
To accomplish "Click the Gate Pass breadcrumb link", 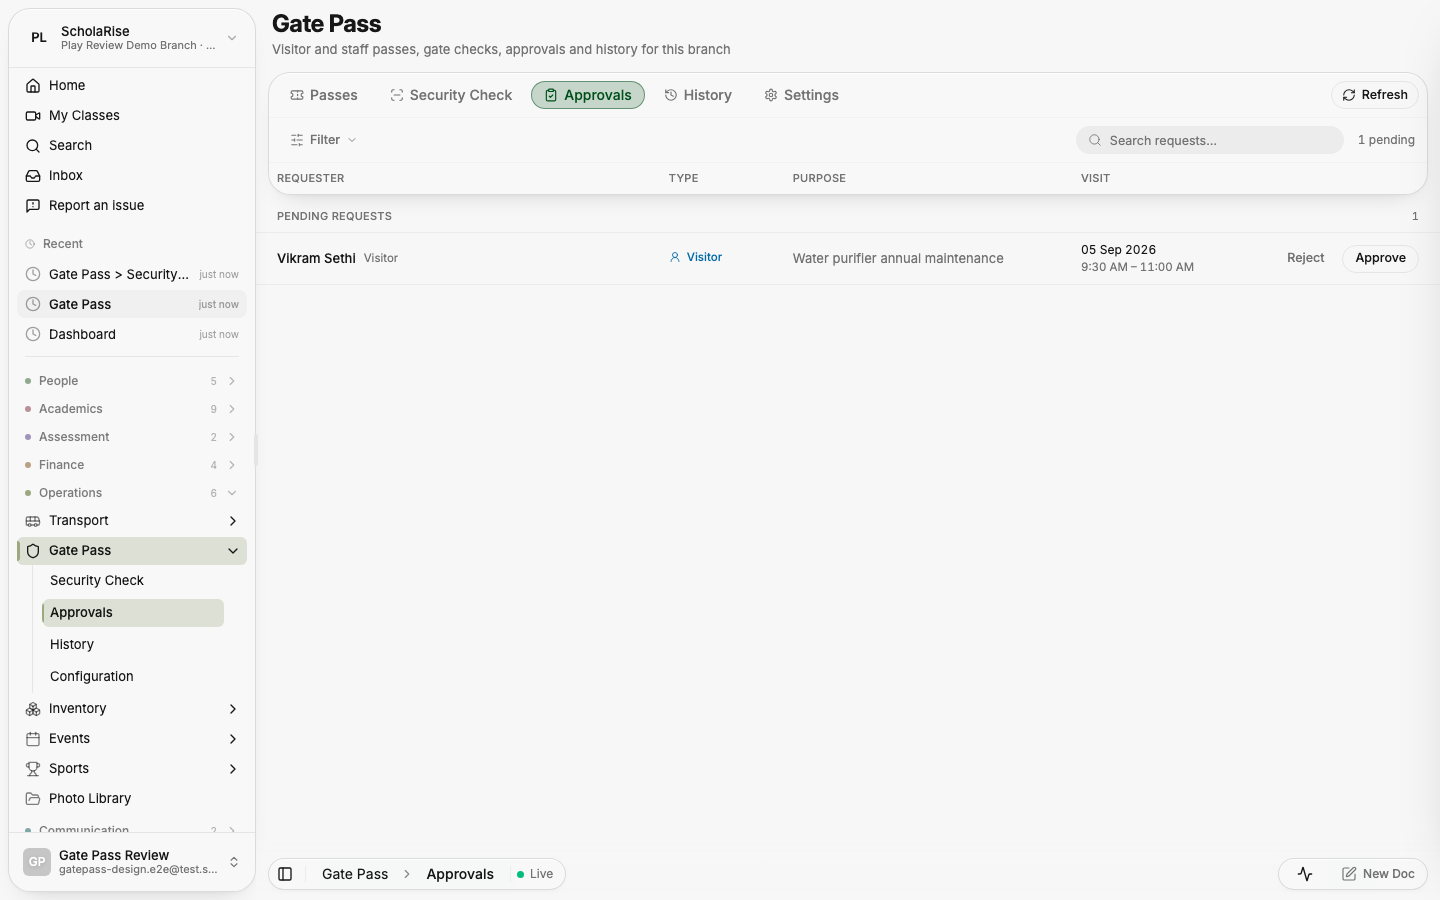I will click(355, 874).
